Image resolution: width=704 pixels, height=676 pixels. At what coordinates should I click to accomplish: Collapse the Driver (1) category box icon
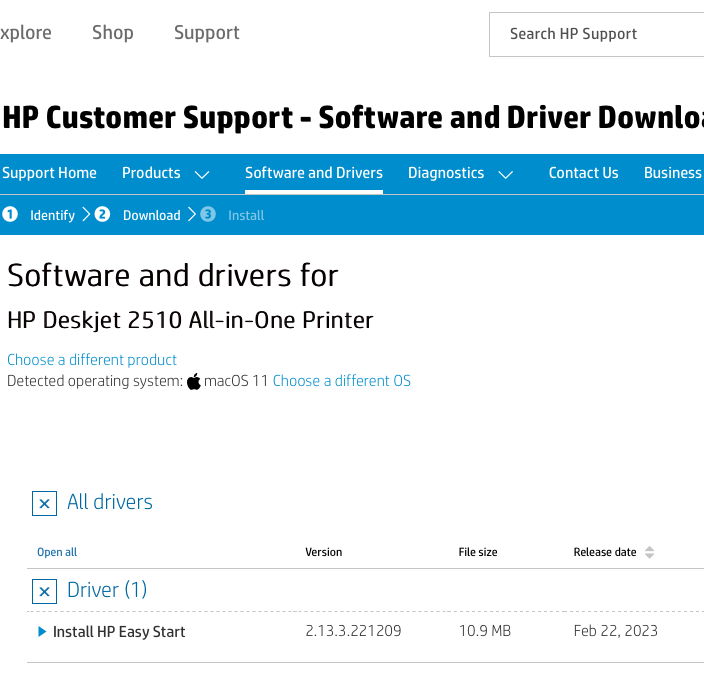(x=44, y=592)
